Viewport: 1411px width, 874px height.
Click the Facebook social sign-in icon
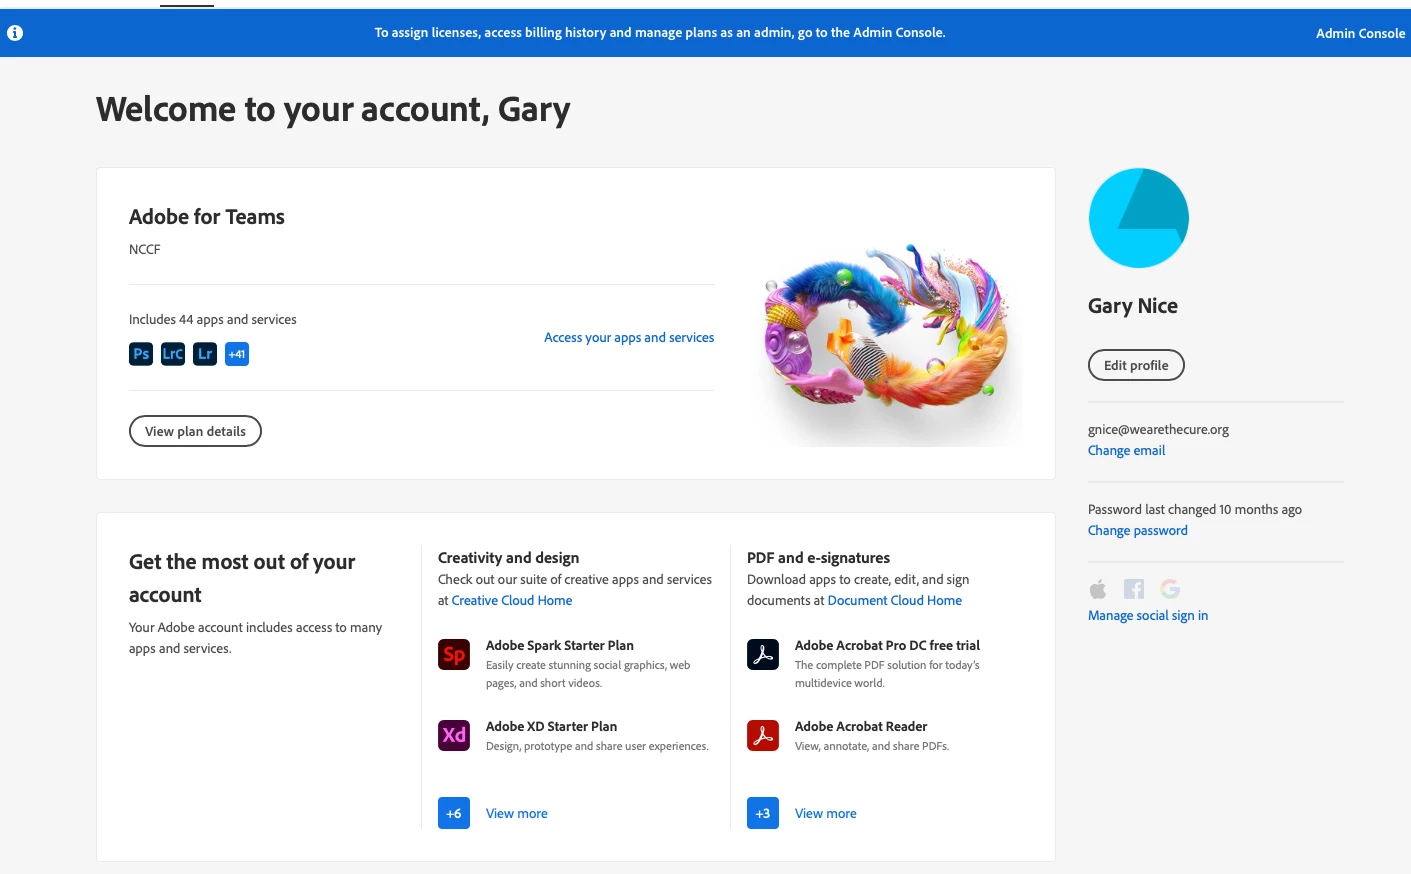pyautogui.click(x=1134, y=589)
